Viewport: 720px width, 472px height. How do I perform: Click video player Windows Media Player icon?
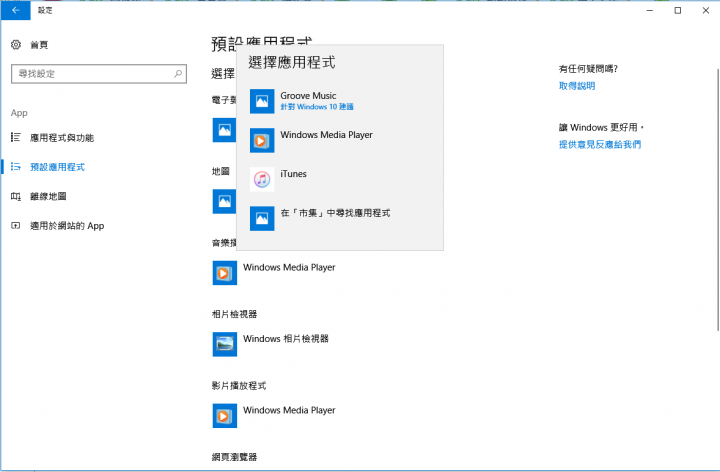coord(225,416)
